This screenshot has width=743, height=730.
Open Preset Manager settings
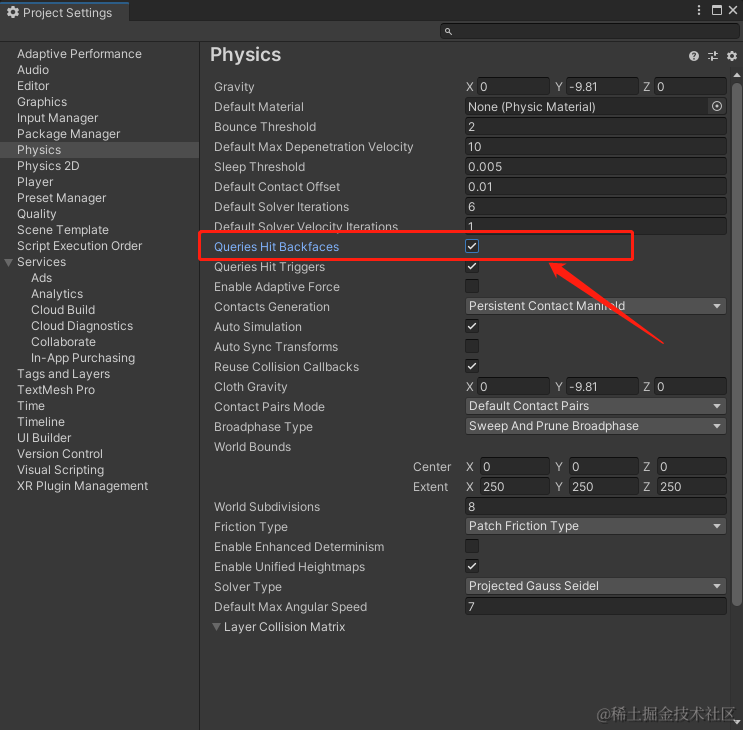tap(61, 198)
